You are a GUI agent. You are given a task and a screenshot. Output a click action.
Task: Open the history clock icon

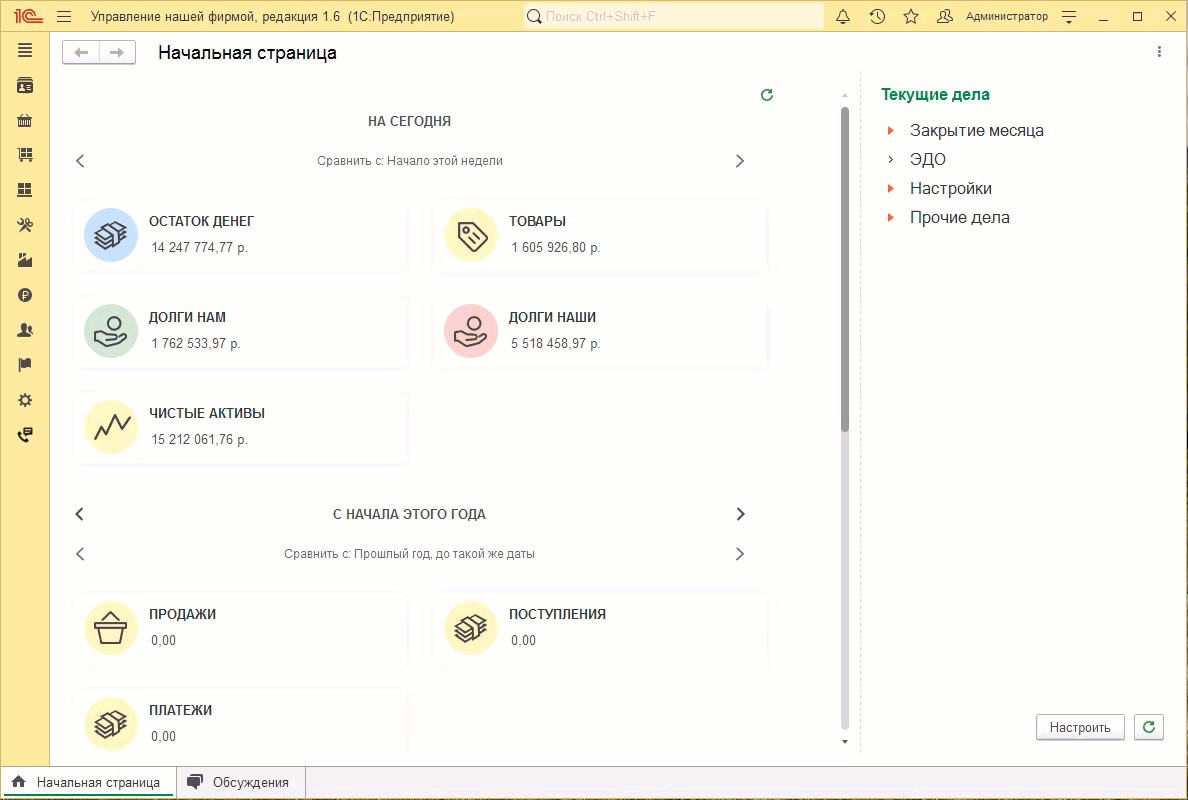tap(877, 17)
